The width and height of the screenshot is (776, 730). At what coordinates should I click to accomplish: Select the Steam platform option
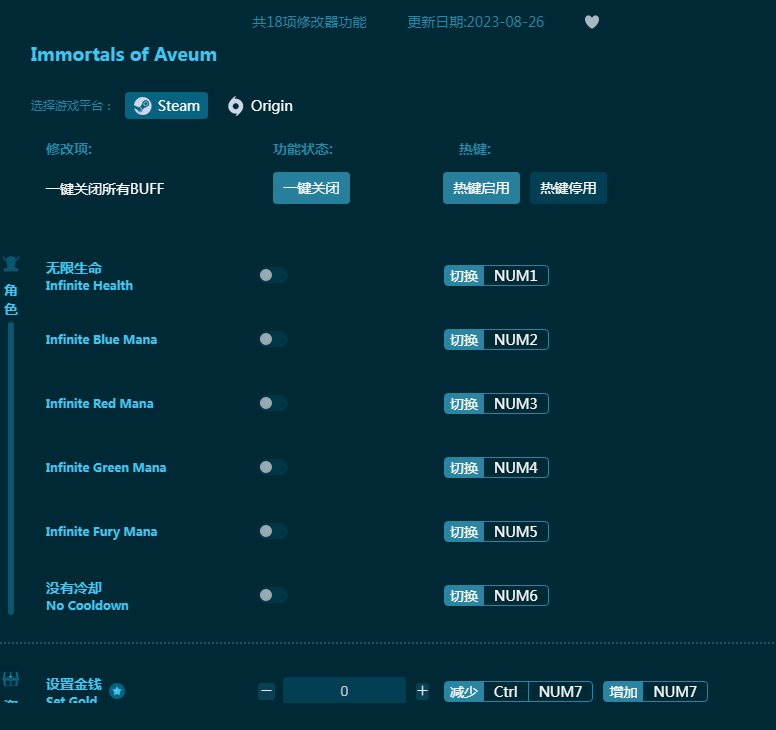click(x=166, y=106)
